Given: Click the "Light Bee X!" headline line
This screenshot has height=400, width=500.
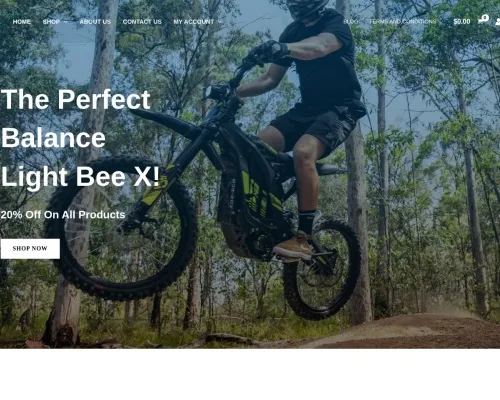Looking at the screenshot, I should (80, 176).
